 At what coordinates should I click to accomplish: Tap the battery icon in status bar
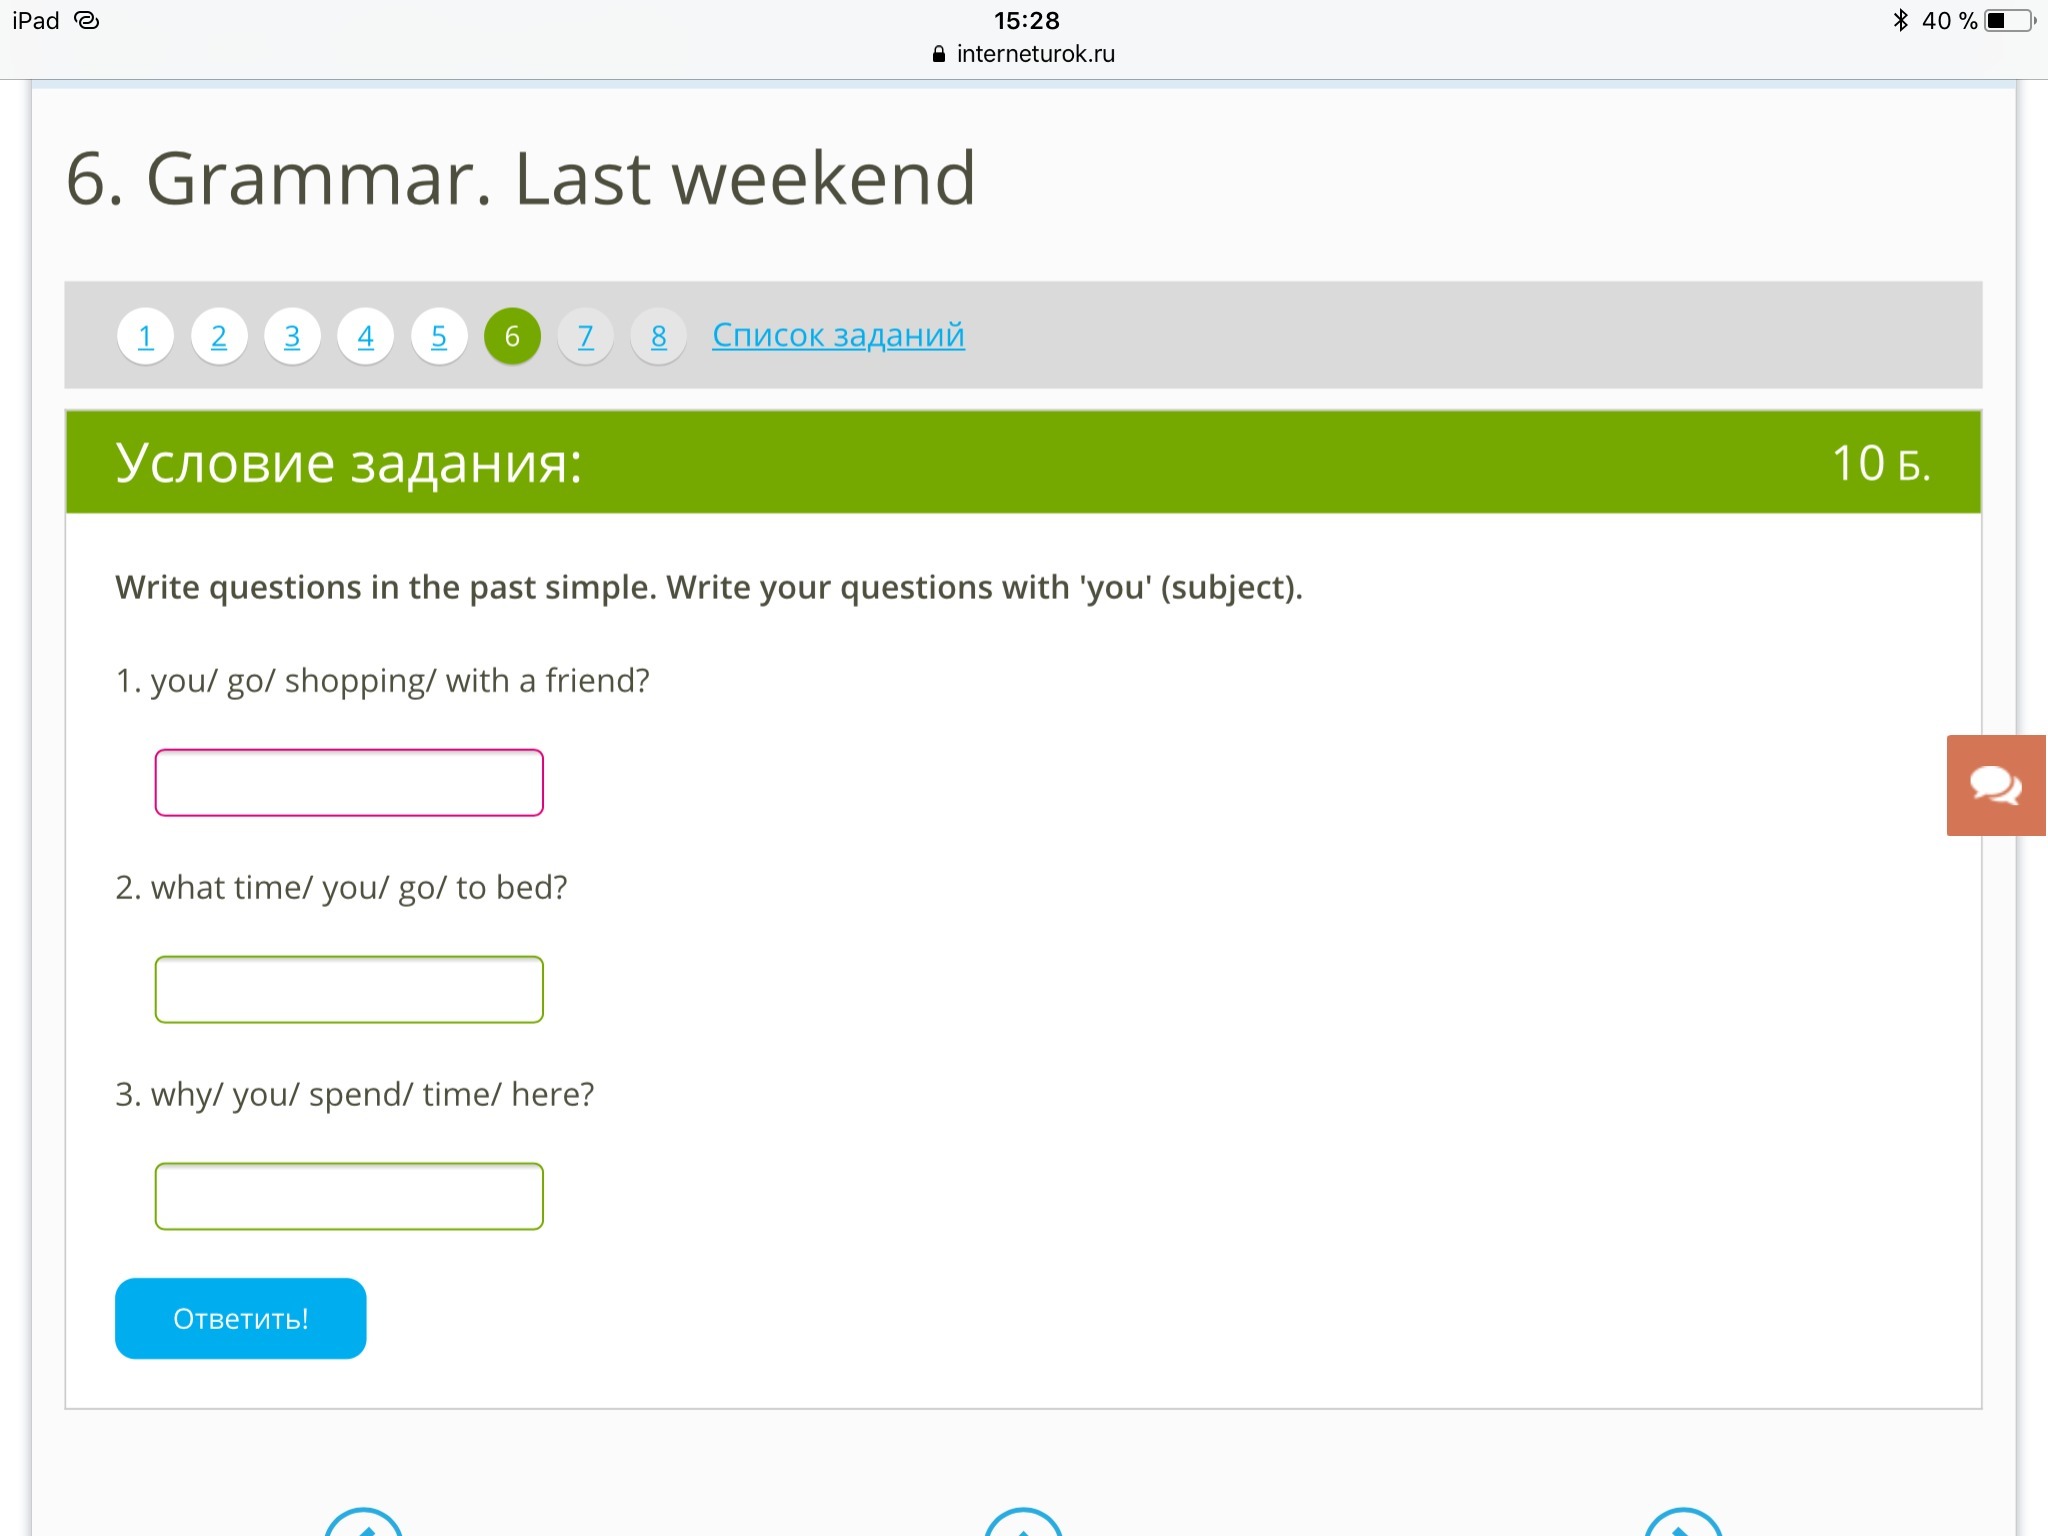[x=2008, y=20]
